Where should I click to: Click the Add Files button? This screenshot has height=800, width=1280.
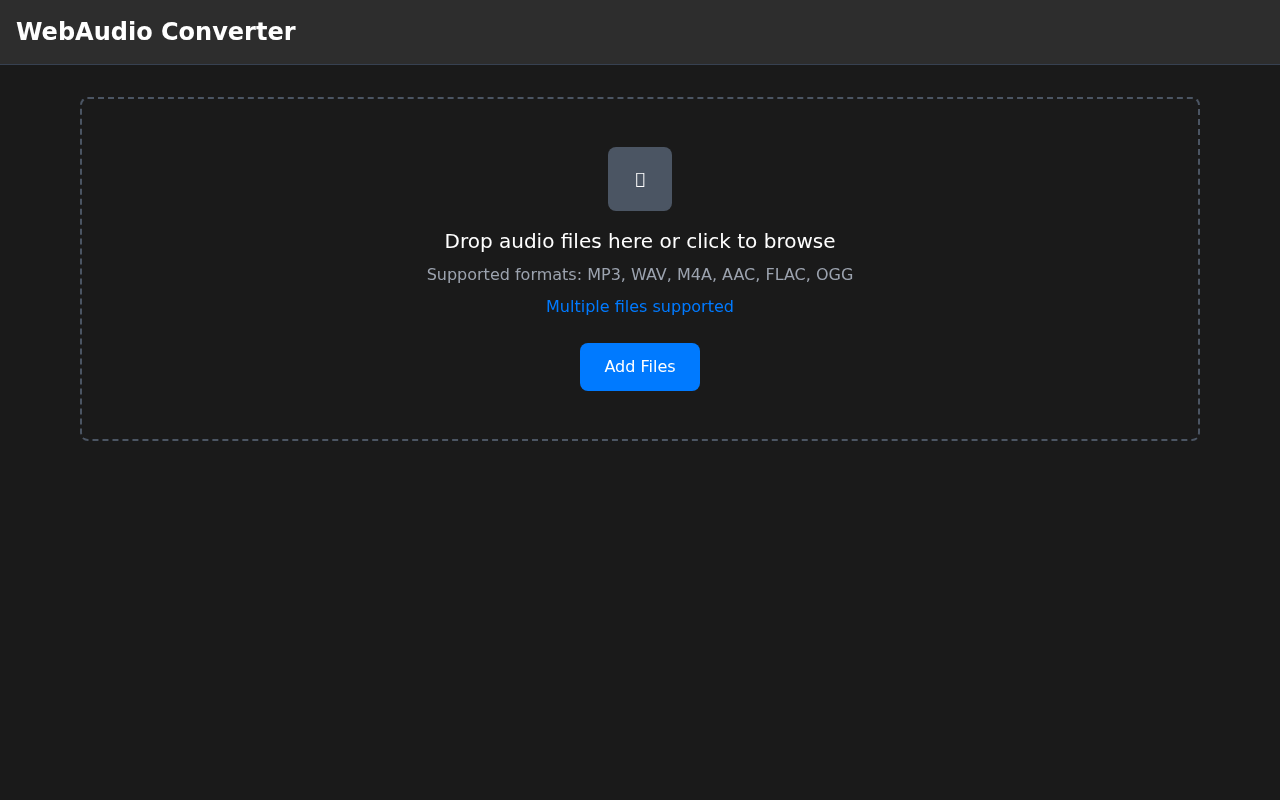pyautogui.click(x=640, y=367)
